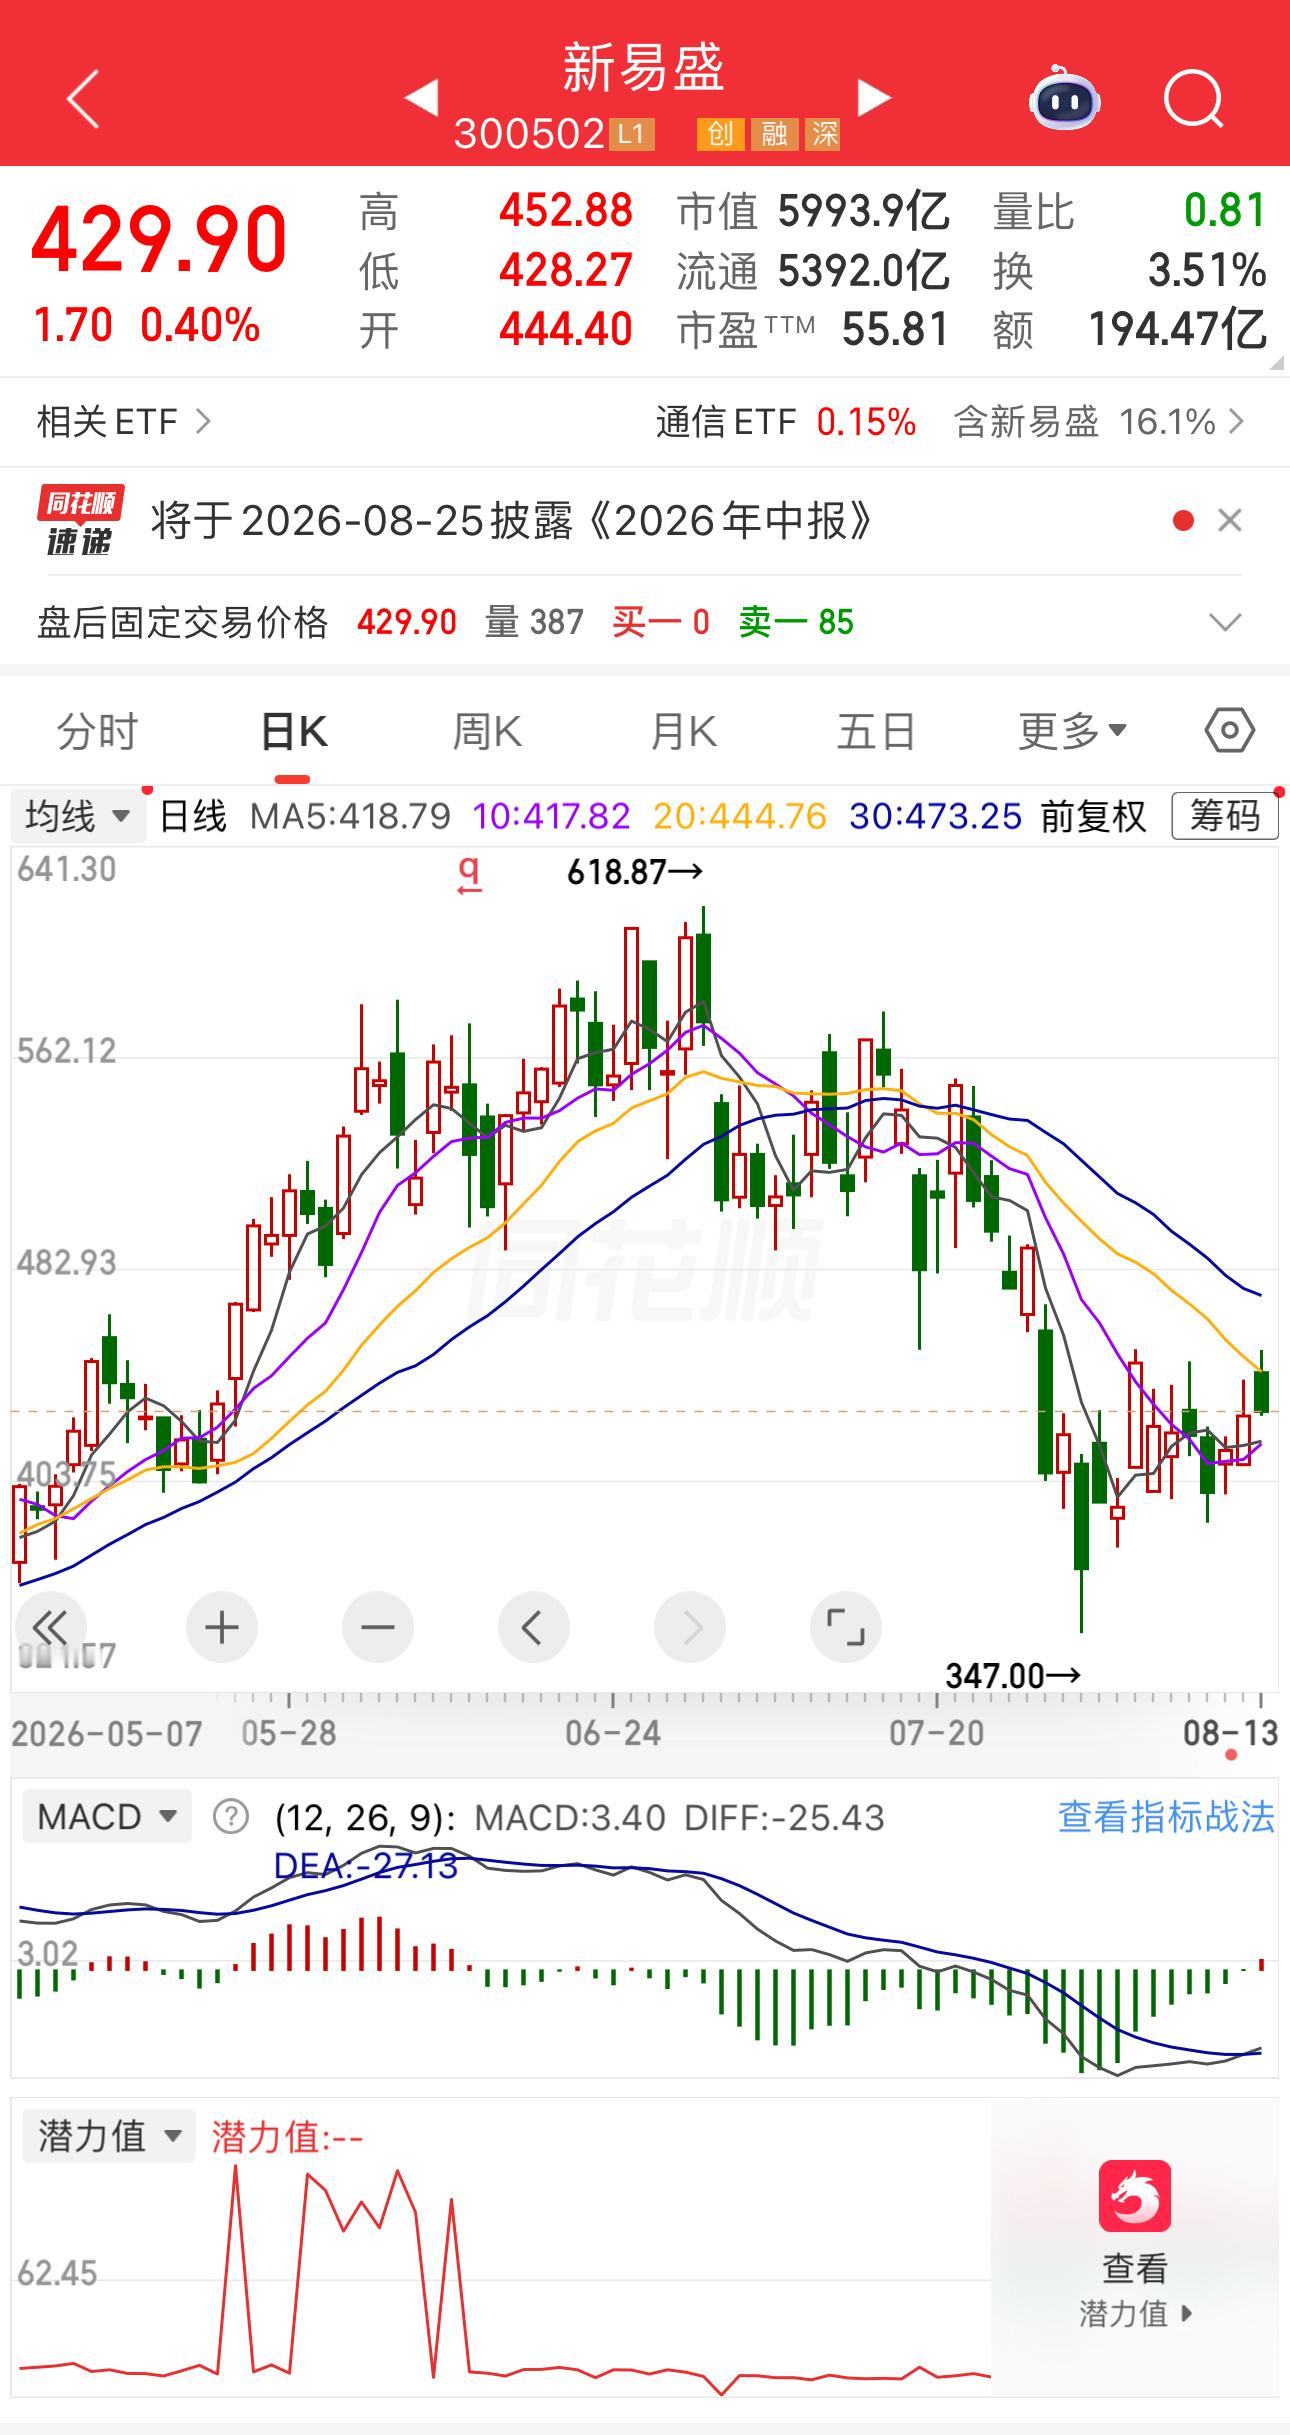This screenshot has width=1290, height=2435.
Task: Open 含新易盛 16.1% details
Action: tap(1099, 422)
